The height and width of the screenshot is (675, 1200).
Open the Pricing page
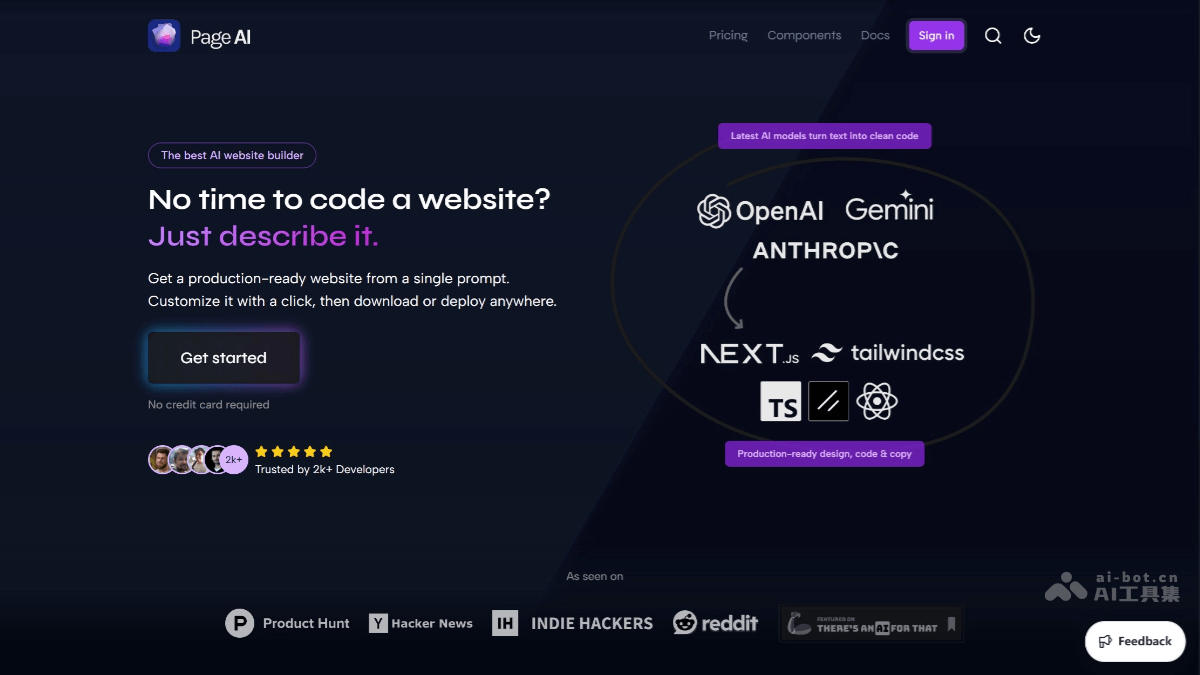tap(727, 35)
